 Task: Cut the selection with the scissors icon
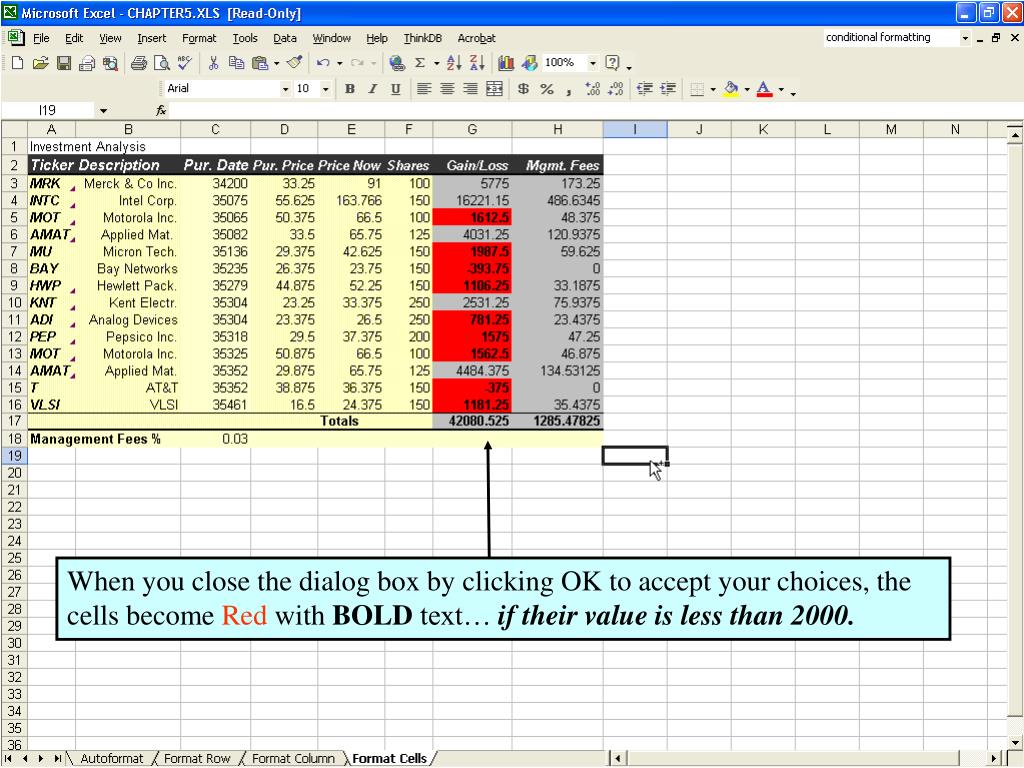213,63
